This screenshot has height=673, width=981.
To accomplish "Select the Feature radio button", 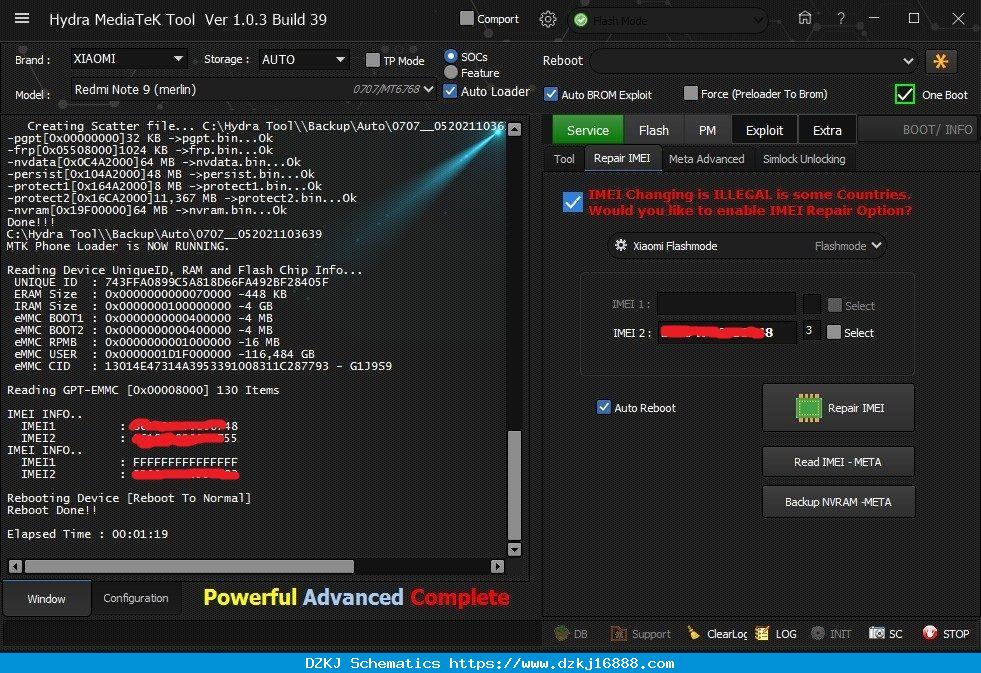I will point(450,73).
